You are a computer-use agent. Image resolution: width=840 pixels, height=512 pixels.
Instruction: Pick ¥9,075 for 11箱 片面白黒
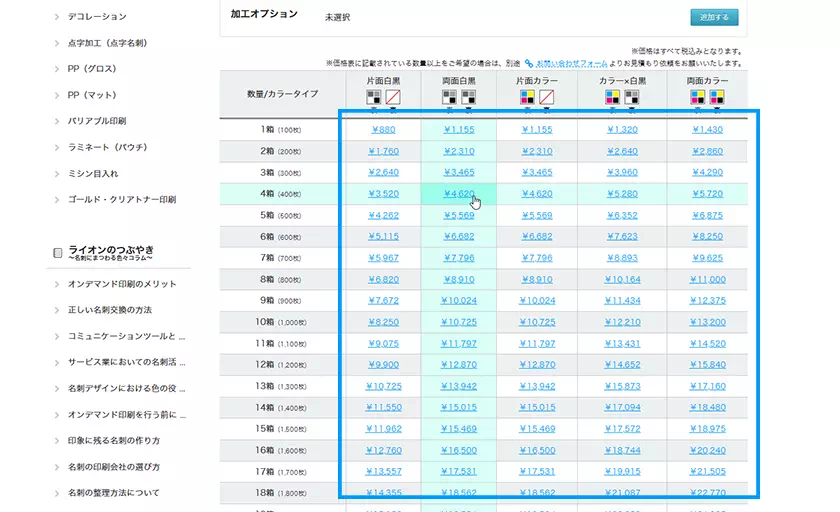(384, 343)
